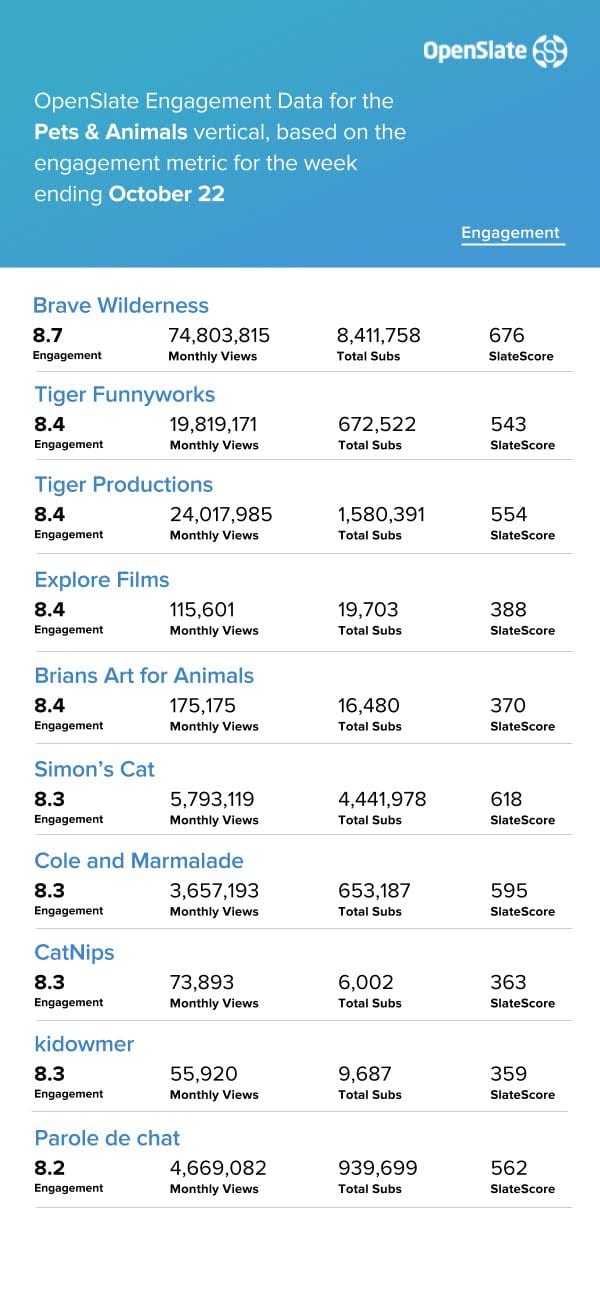Open the Brave Wilderness channel link

click(121, 305)
